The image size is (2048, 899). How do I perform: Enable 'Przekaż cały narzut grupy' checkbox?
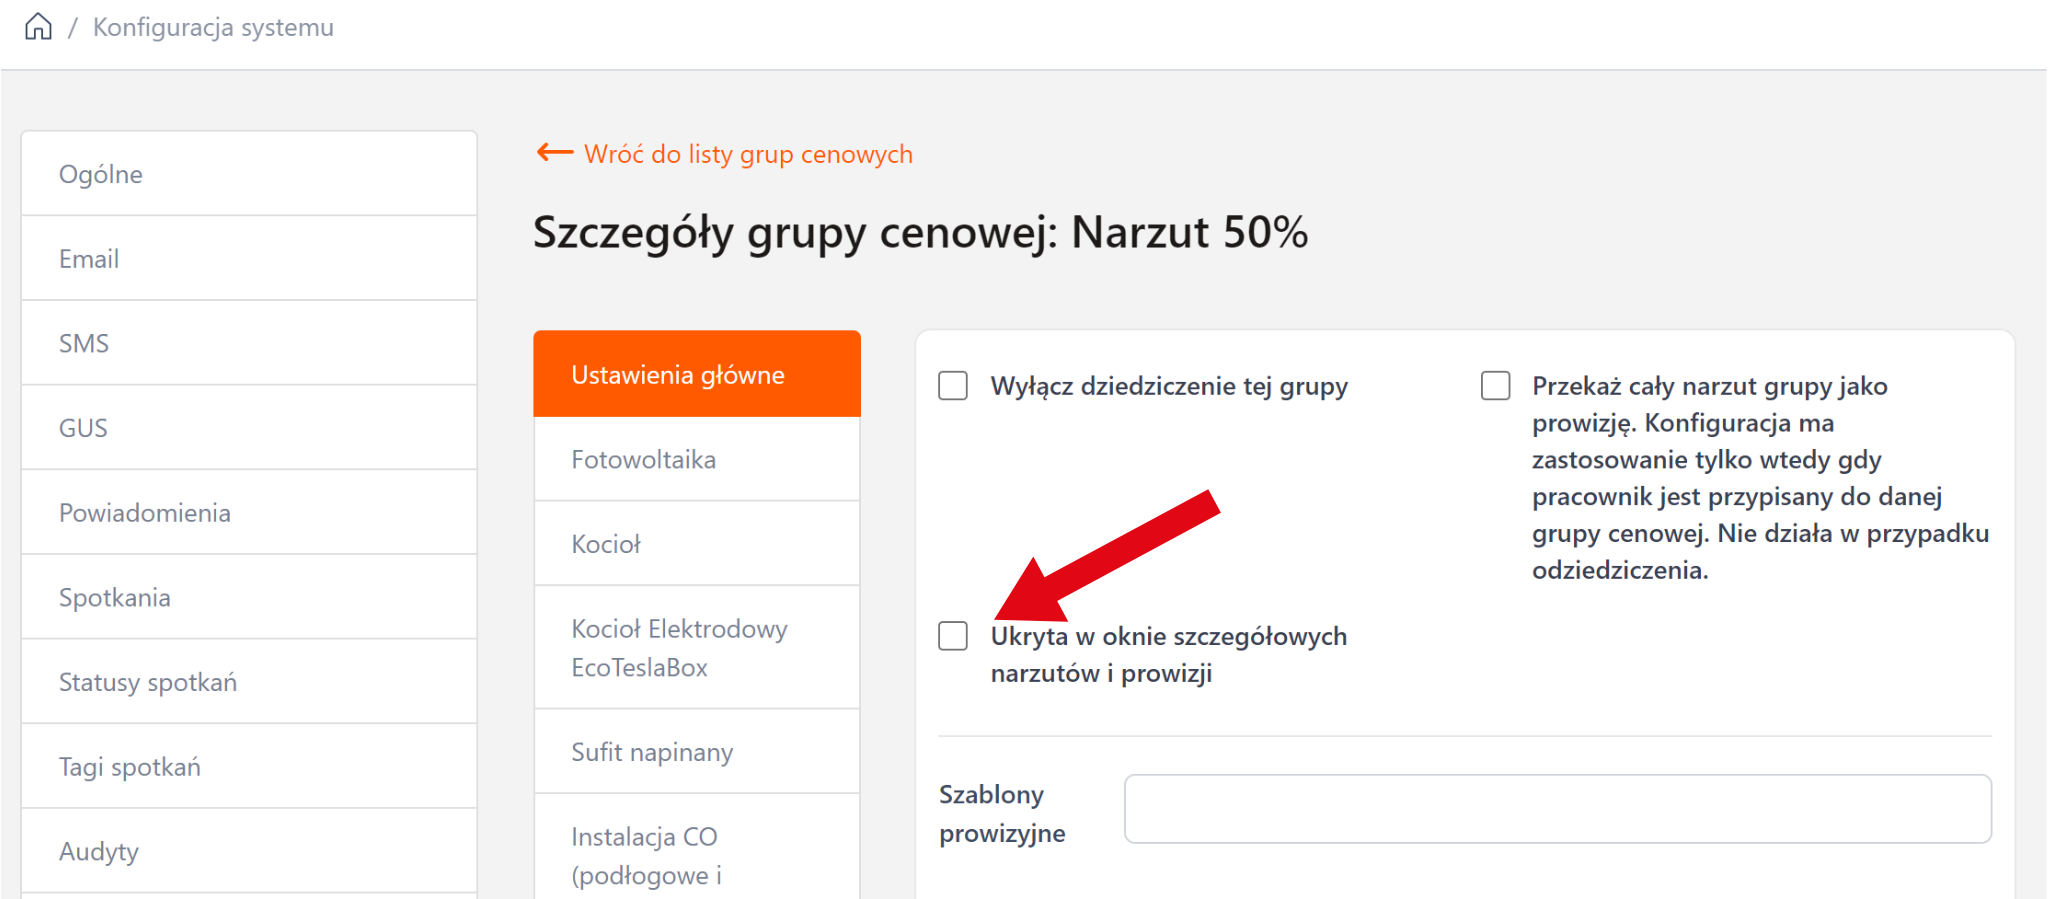1495,386
